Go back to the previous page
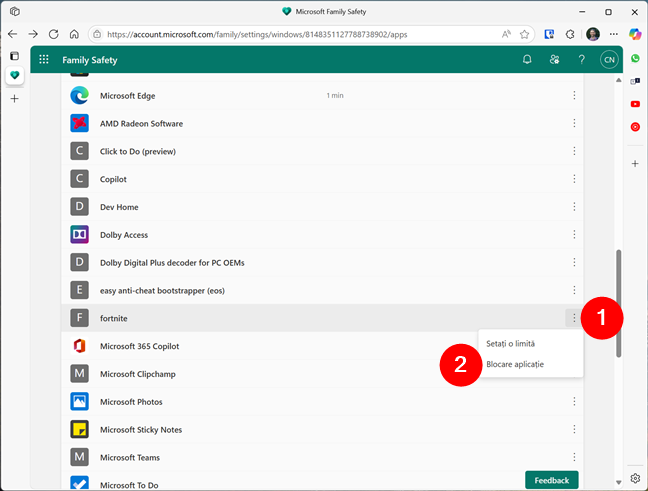Image resolution: width=648 pixels, height=491 pixels. pos(12,34)
